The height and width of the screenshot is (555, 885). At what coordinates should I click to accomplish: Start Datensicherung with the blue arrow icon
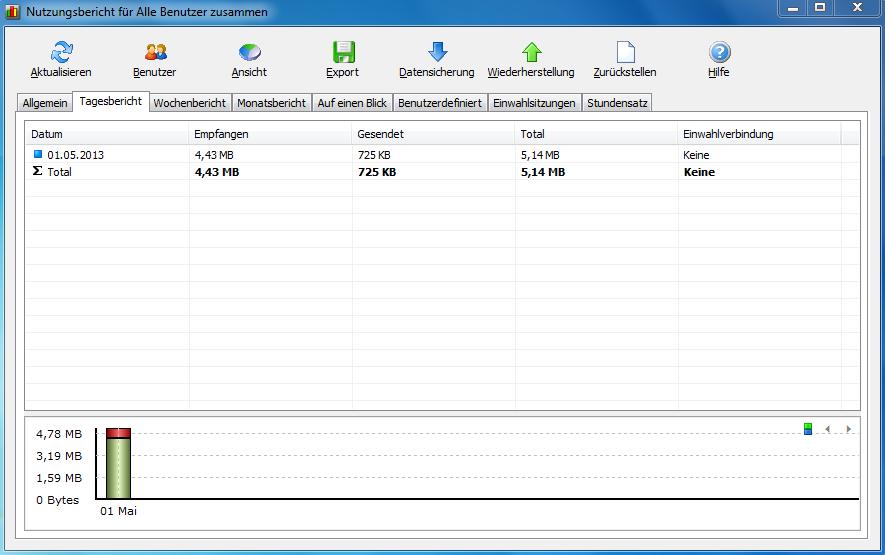pos(437,52)
